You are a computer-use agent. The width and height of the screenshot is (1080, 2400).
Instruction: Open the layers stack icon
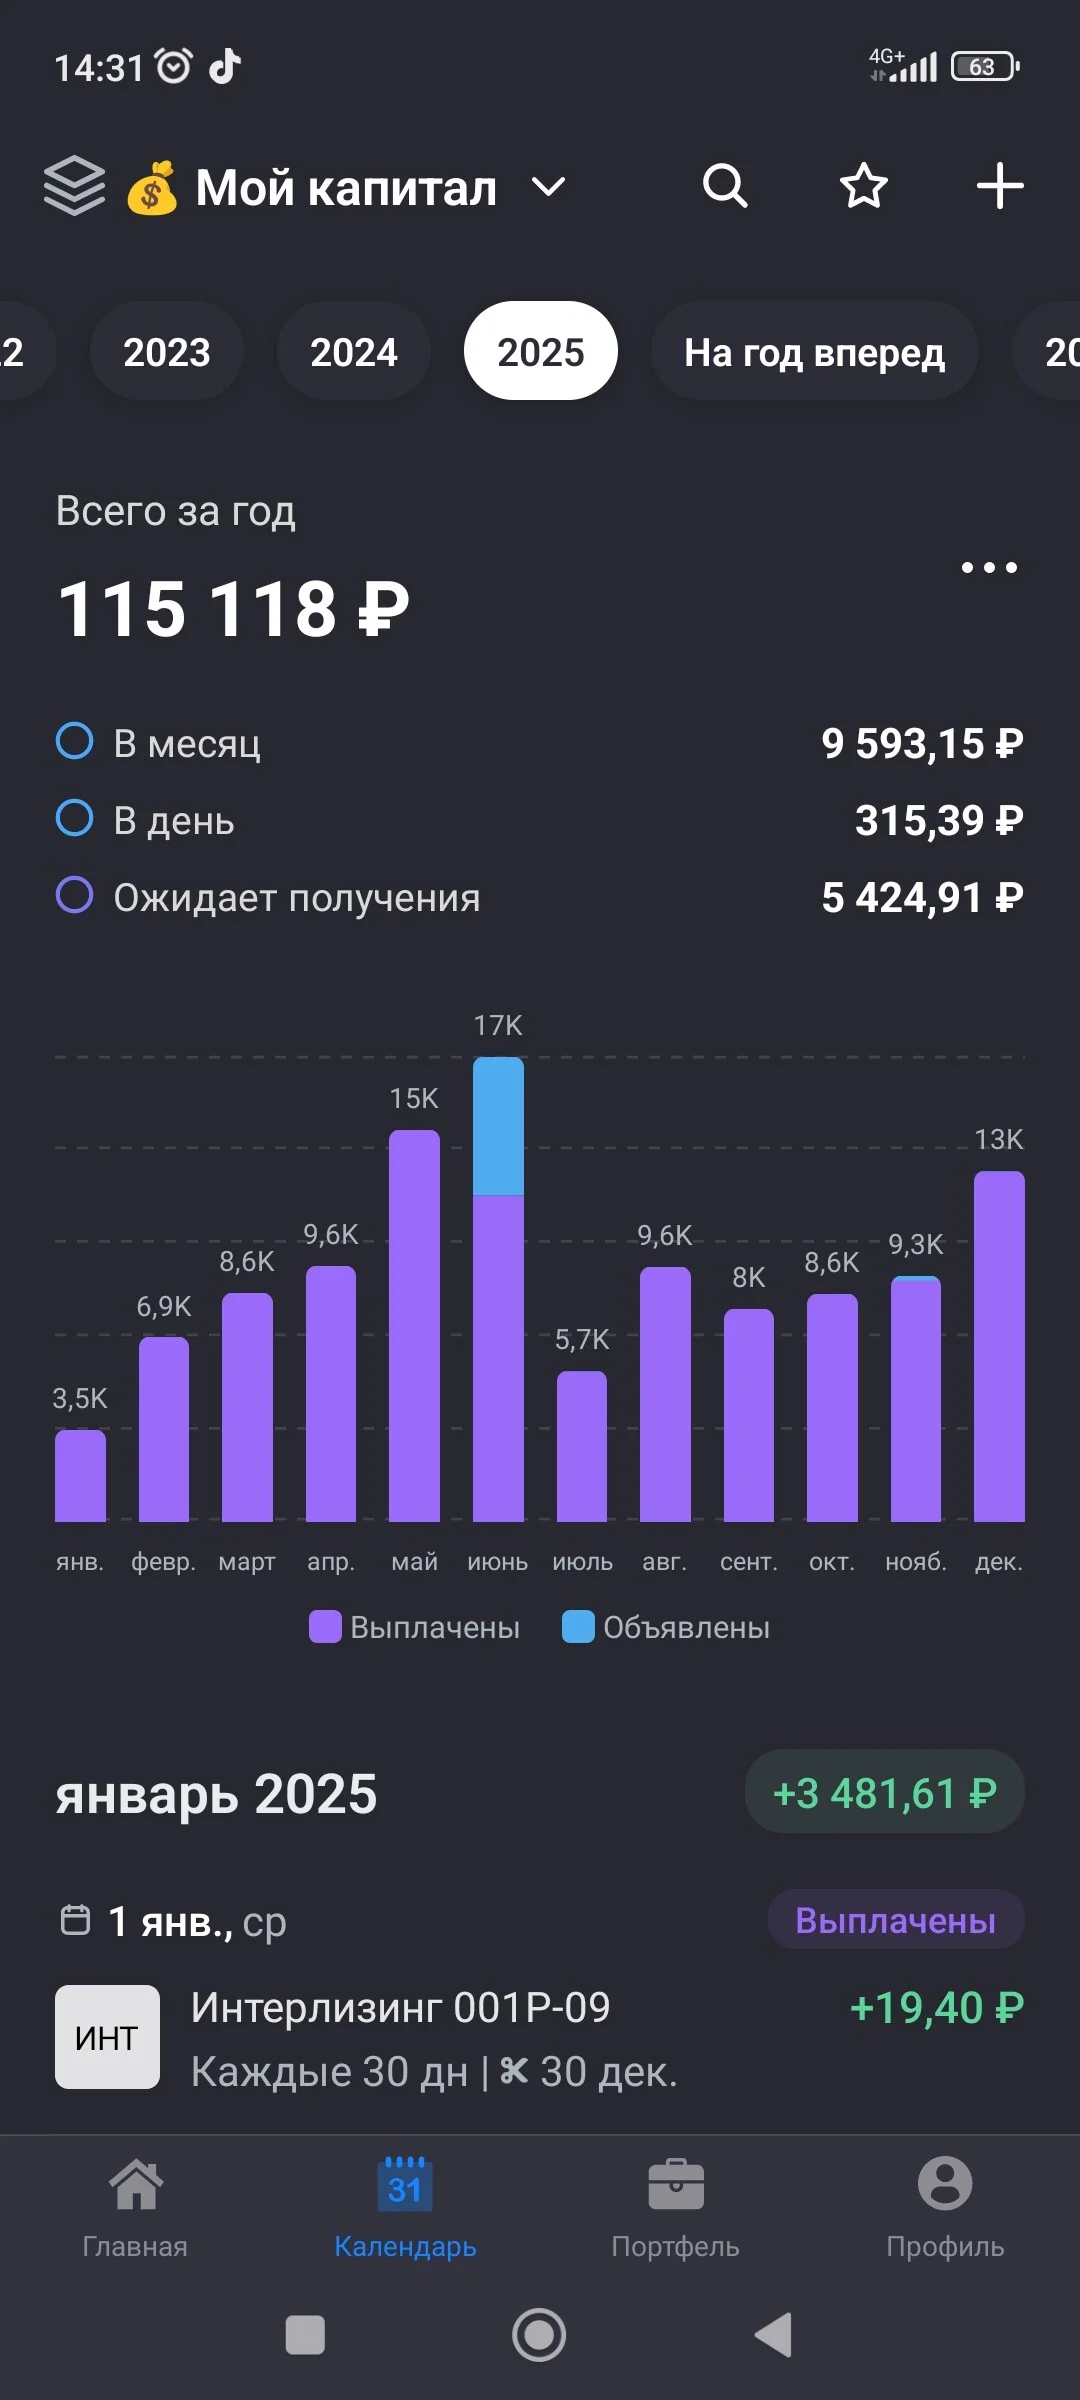click(74, 186)
